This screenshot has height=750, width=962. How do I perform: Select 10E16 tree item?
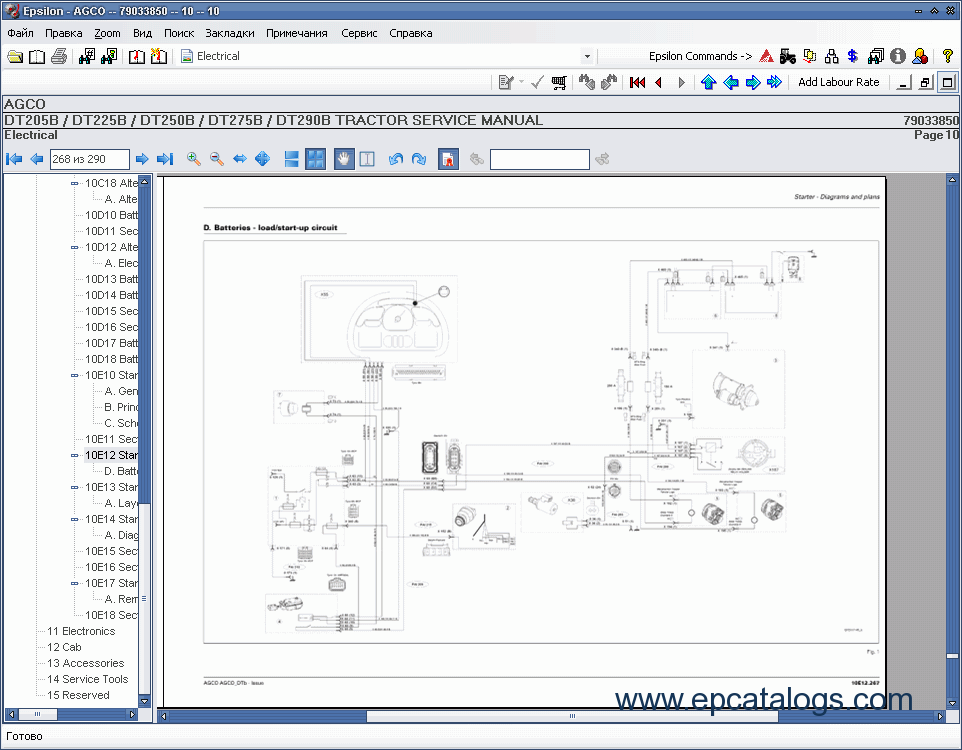pos(112,568)
